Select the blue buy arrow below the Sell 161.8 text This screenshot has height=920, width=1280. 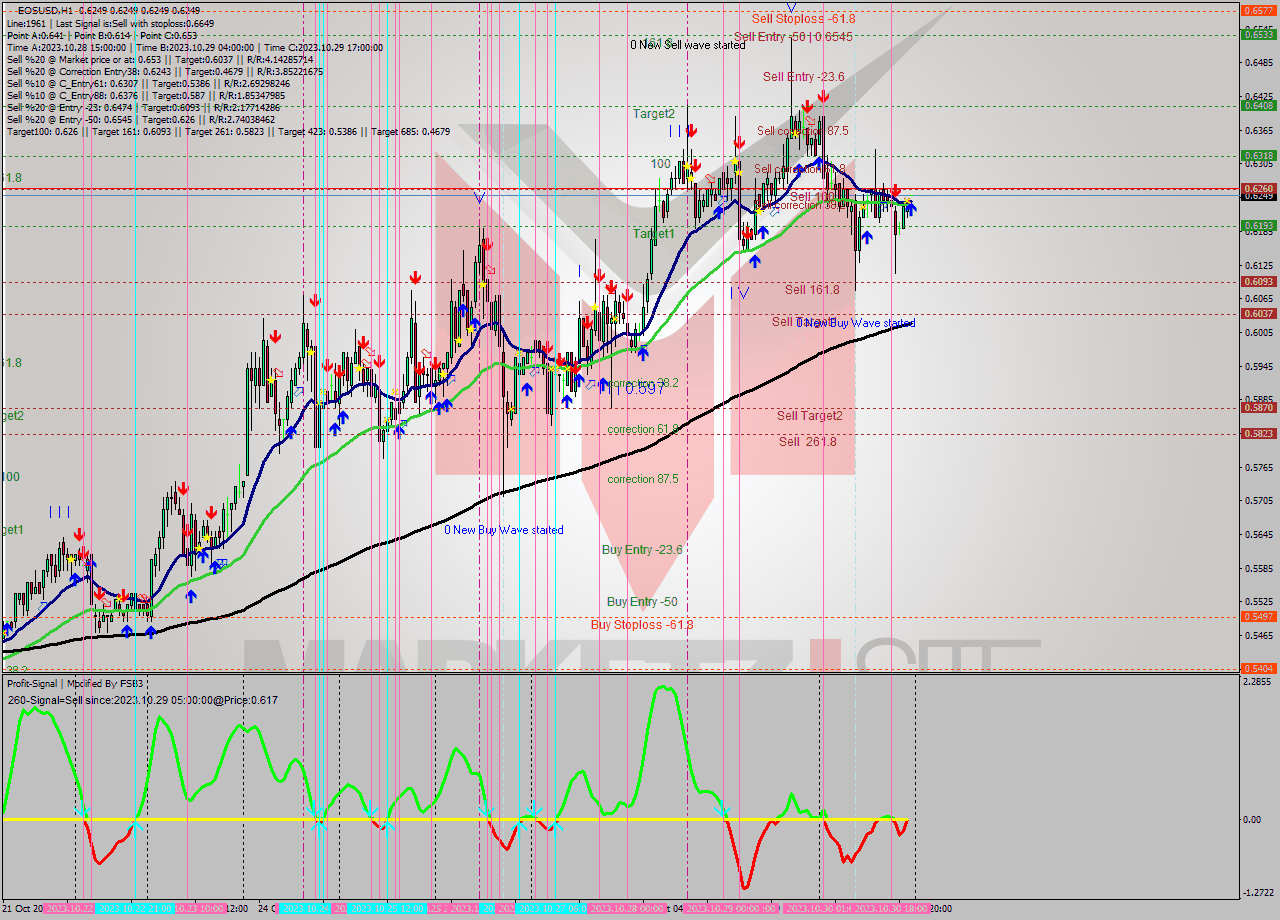[x=756, y=262]
